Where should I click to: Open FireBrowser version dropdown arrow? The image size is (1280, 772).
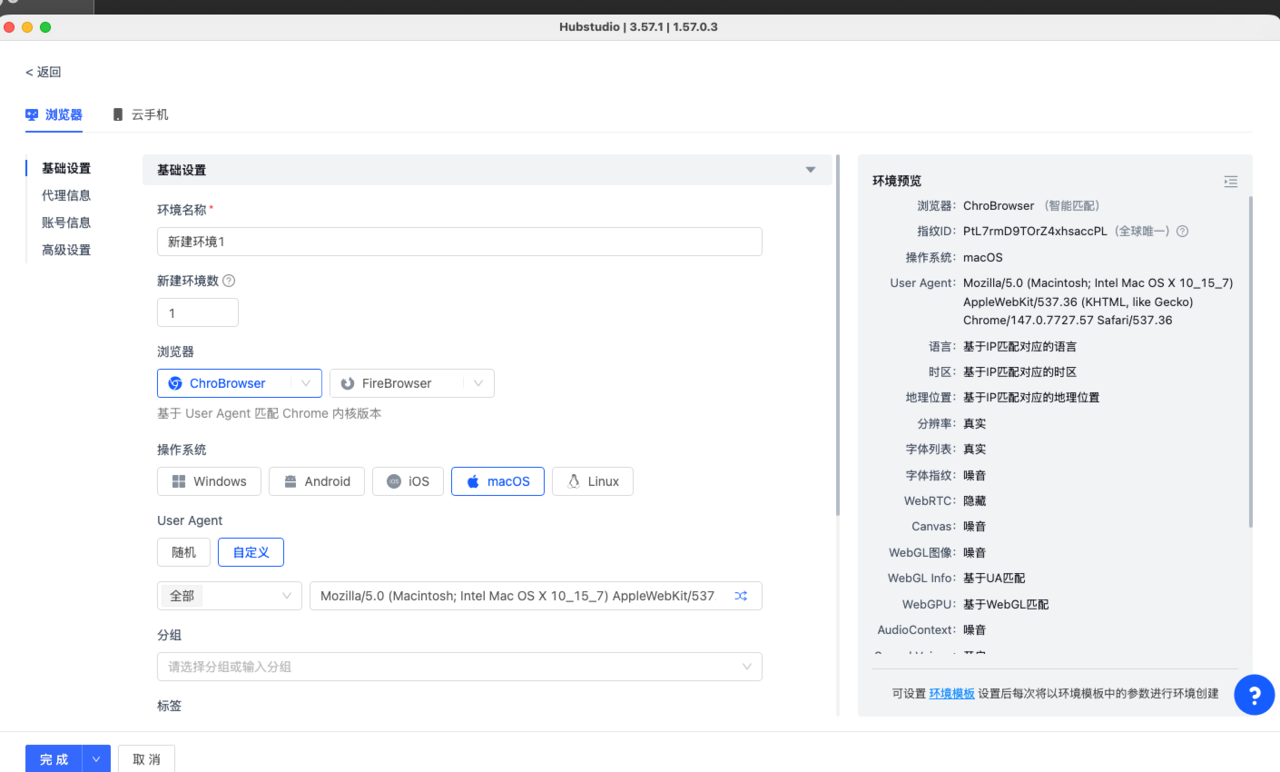(478, 383)
